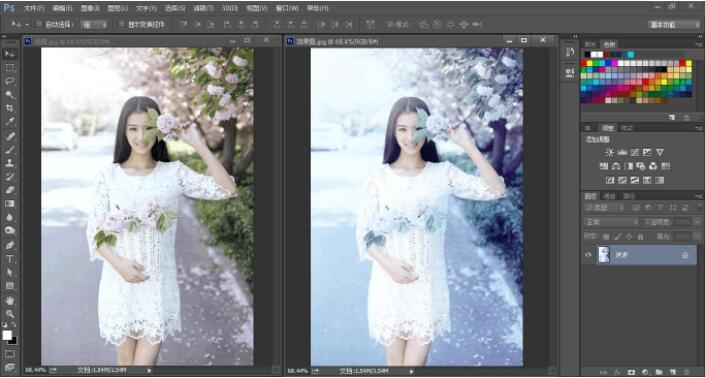
Task: Switch to the Paths tab
Action: 629,196
